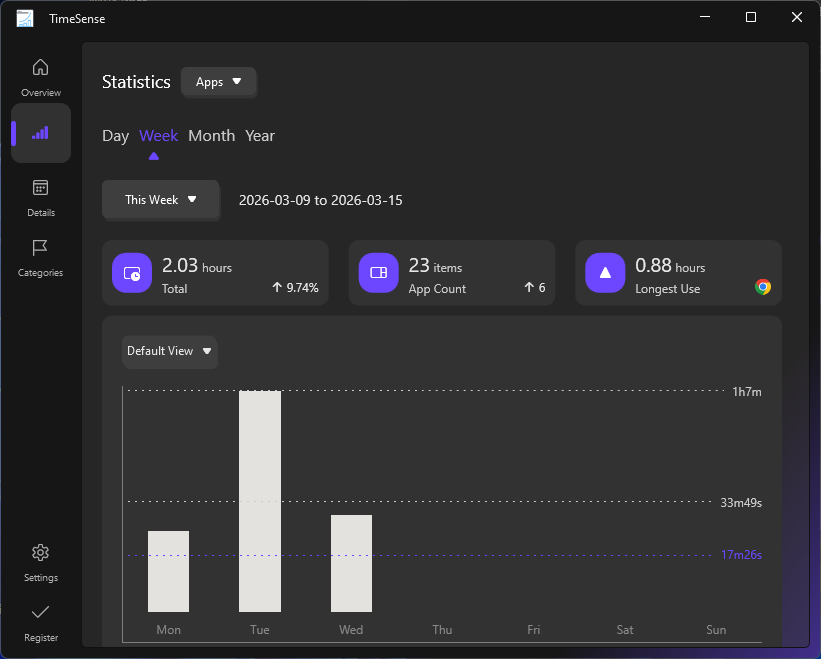Switch to the Month tab

coord(211,135)
